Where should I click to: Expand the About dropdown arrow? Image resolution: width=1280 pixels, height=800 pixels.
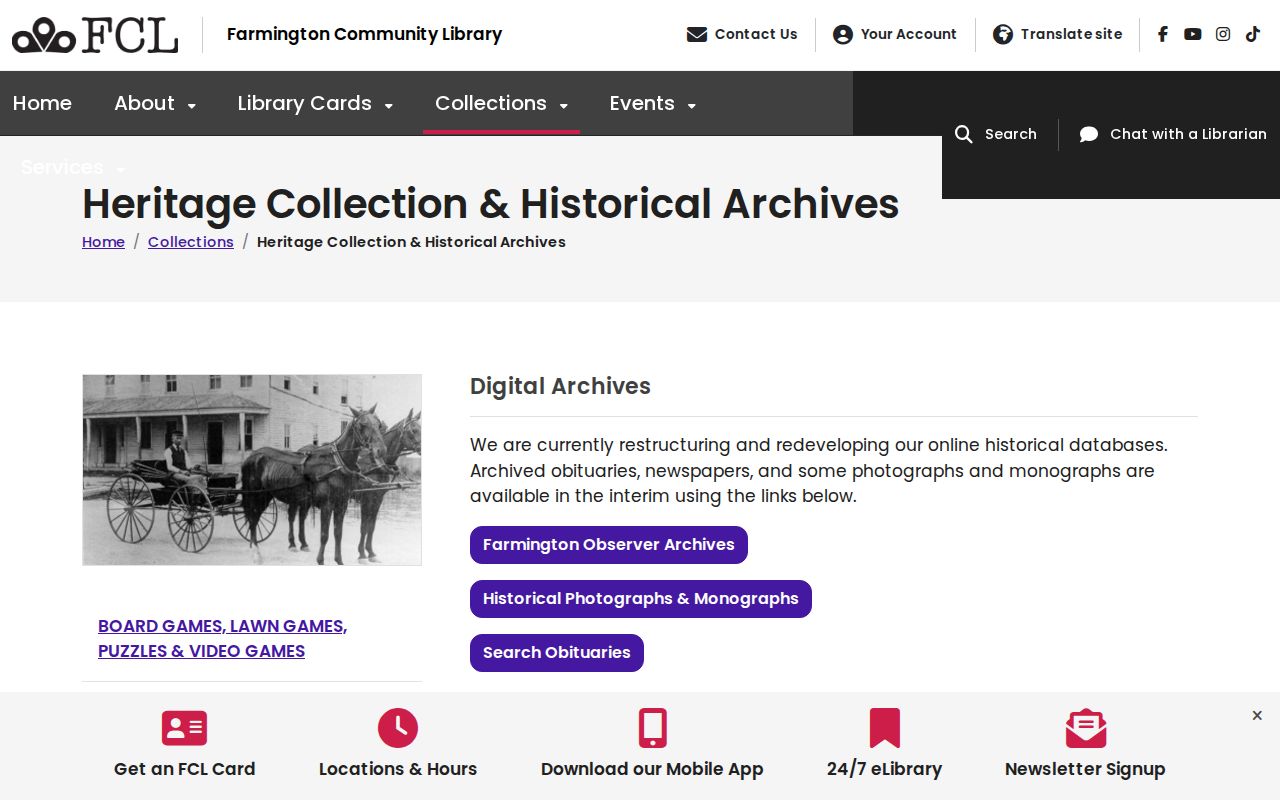(x=191, y=105)
